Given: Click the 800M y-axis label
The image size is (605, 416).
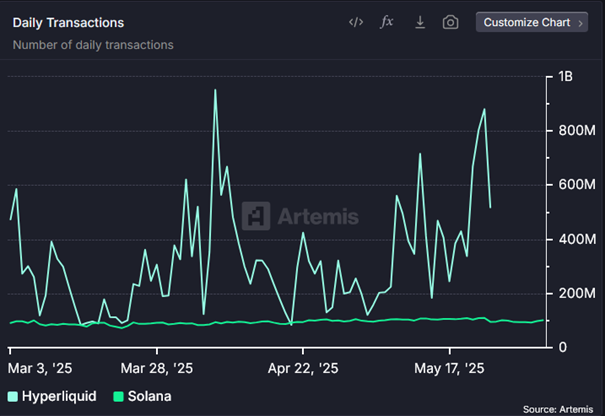Looking at the screenshot, I should point(577,131).
